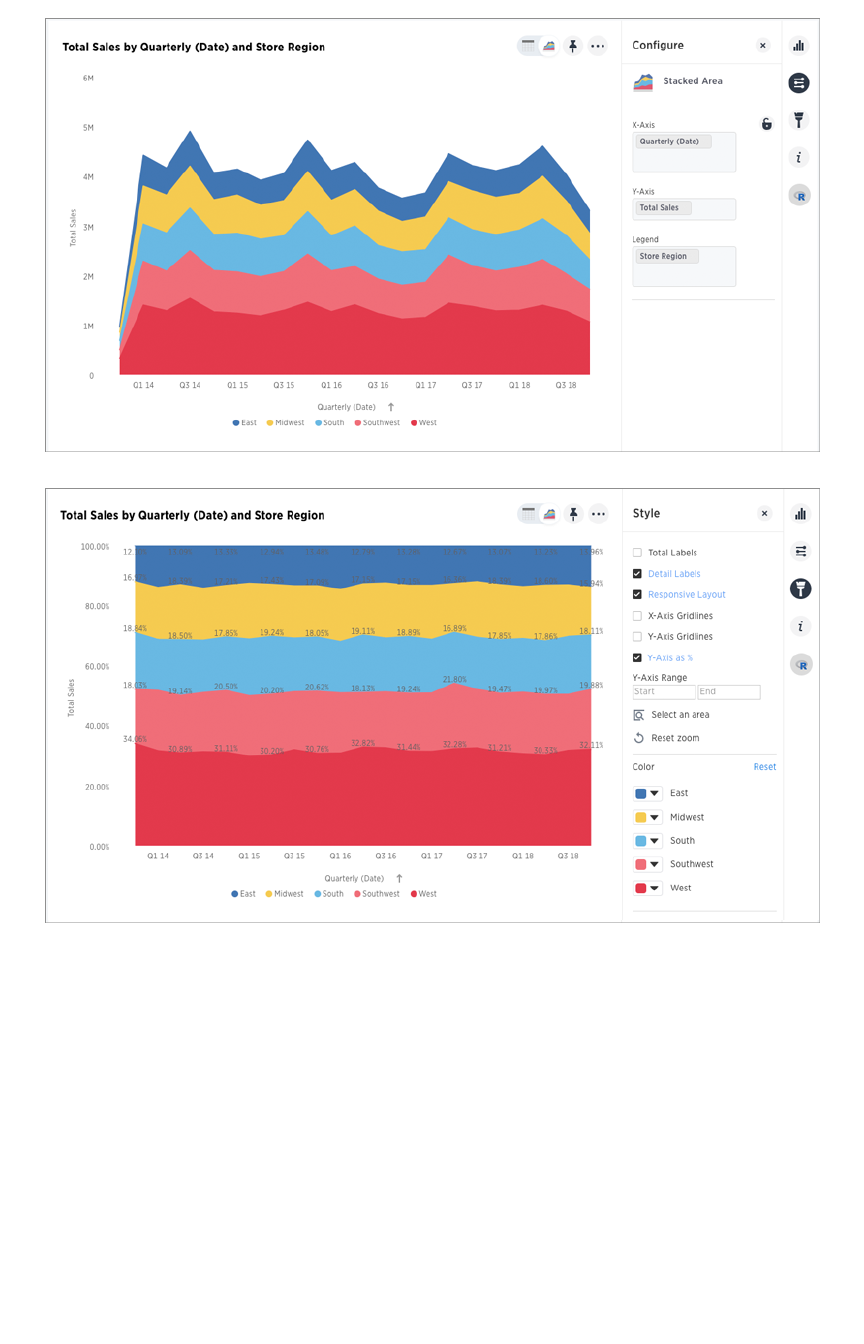Click the info icon in bottom sidebar

pos(800,627)
